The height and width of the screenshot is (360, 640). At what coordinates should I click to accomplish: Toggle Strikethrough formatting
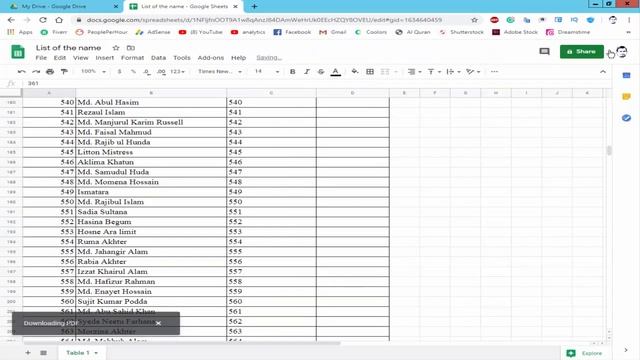click(x=321, y=72)
